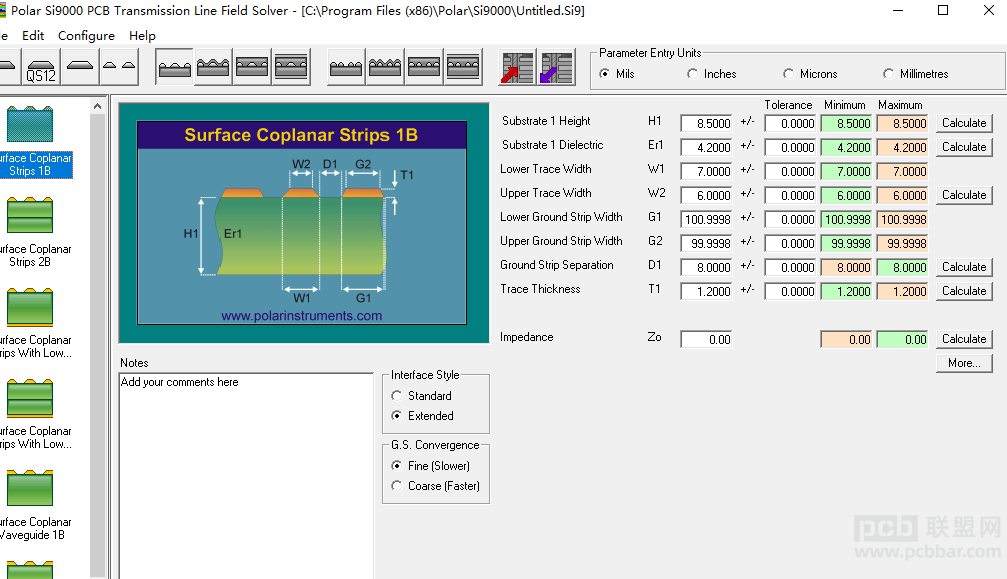Click the G1 maximum value field
Viewport: 1007px width, 579px height.
(902, 220)
